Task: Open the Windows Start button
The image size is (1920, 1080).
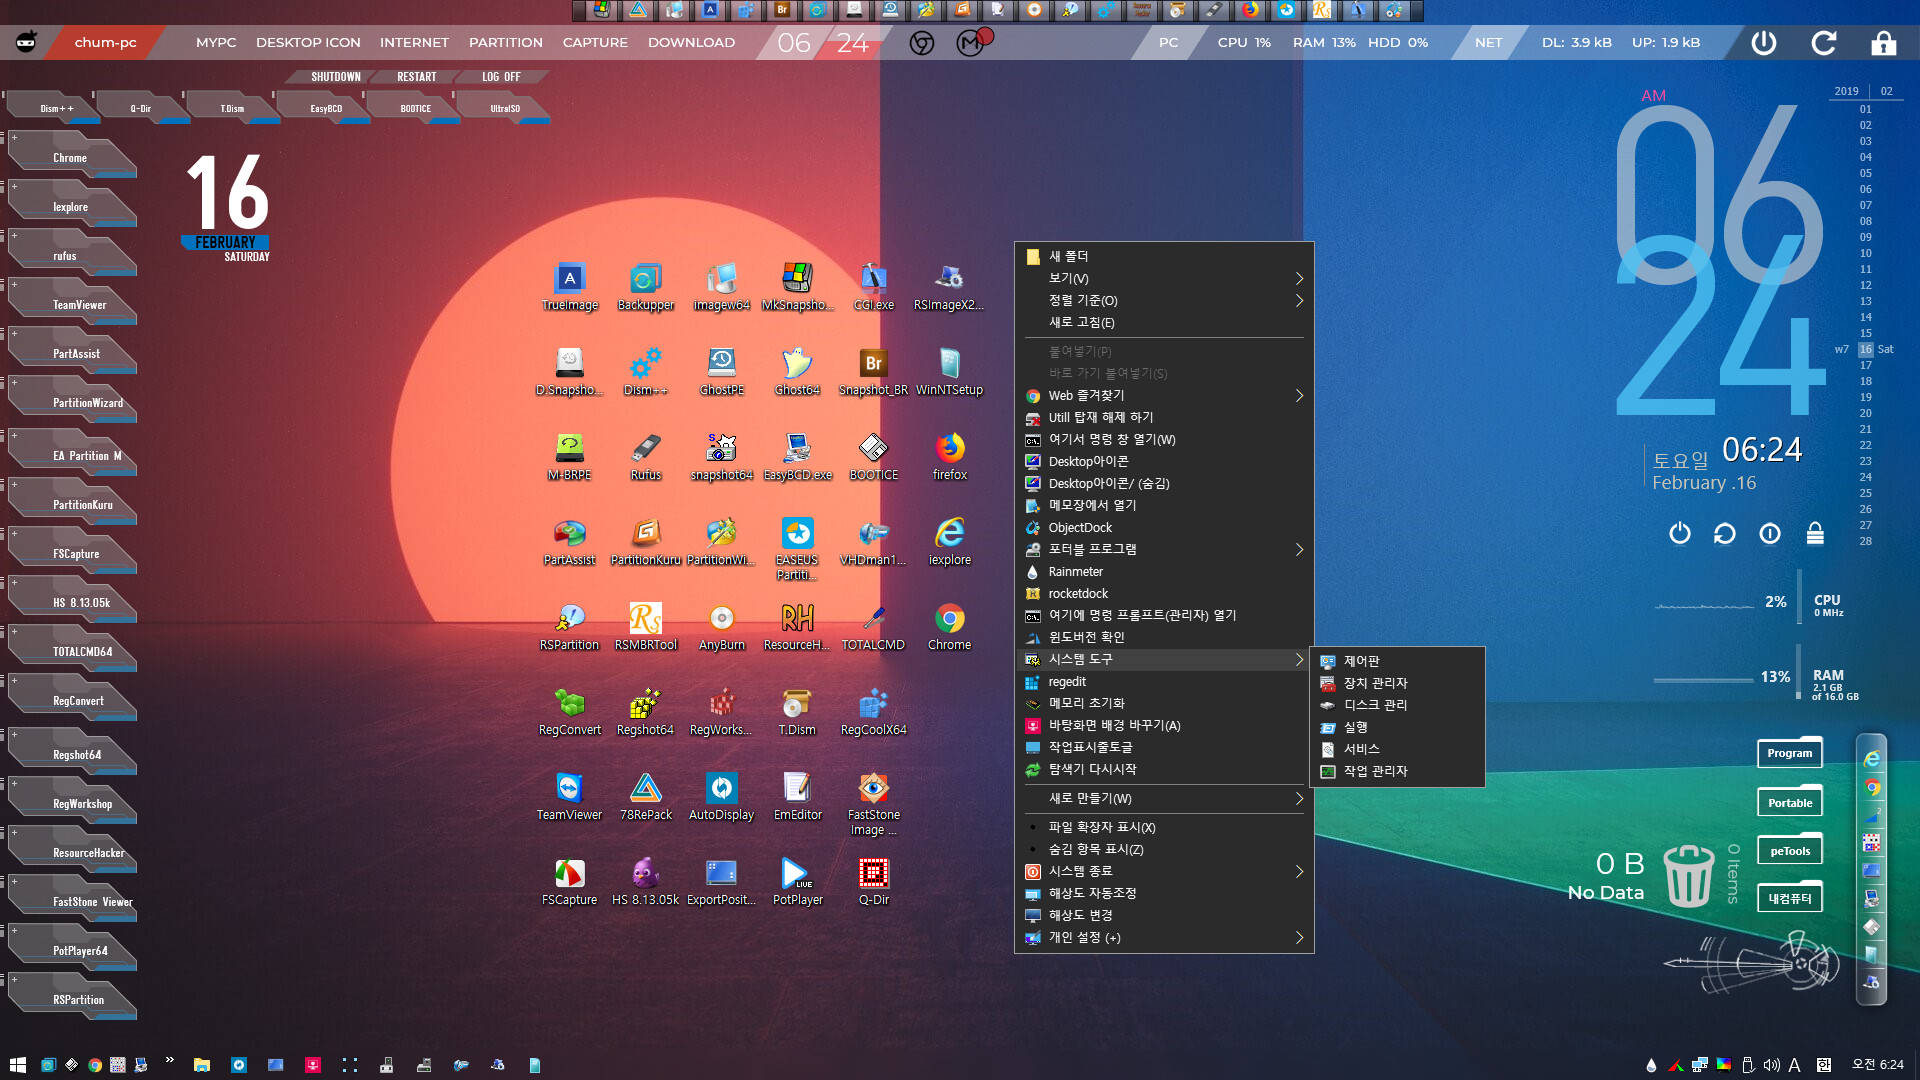Action: pos(17,1065)
